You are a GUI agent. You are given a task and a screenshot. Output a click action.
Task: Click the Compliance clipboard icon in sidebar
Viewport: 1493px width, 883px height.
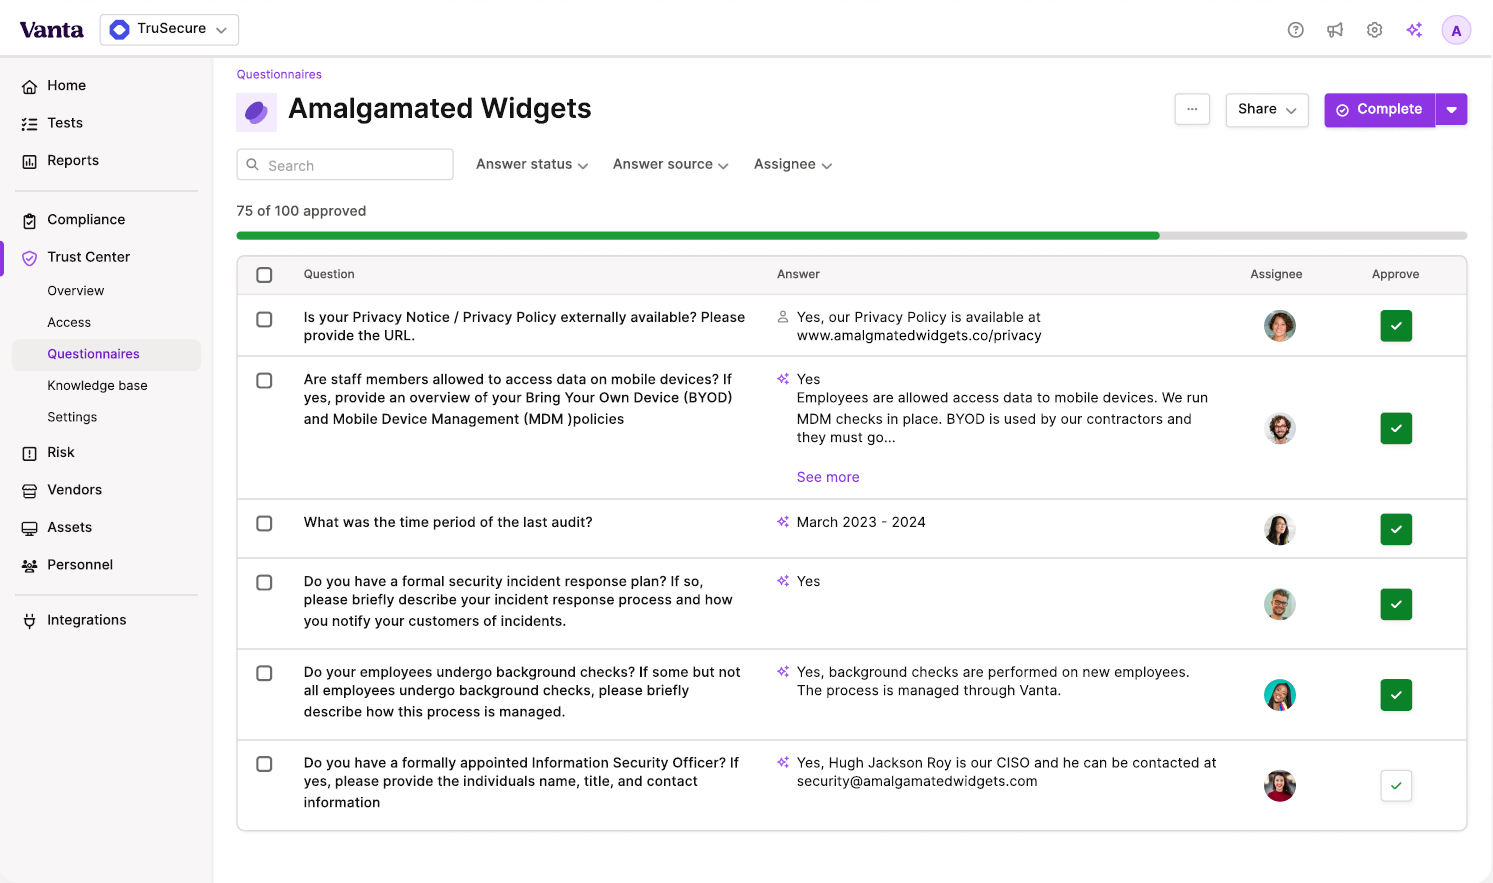(30, 220)
